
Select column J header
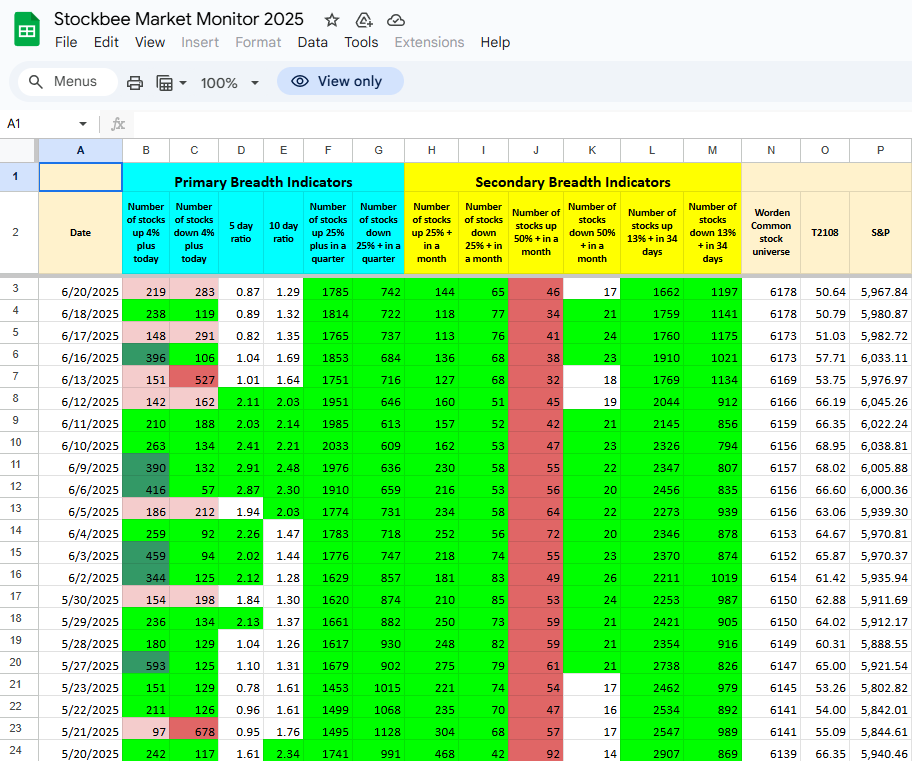coord(536,151)
